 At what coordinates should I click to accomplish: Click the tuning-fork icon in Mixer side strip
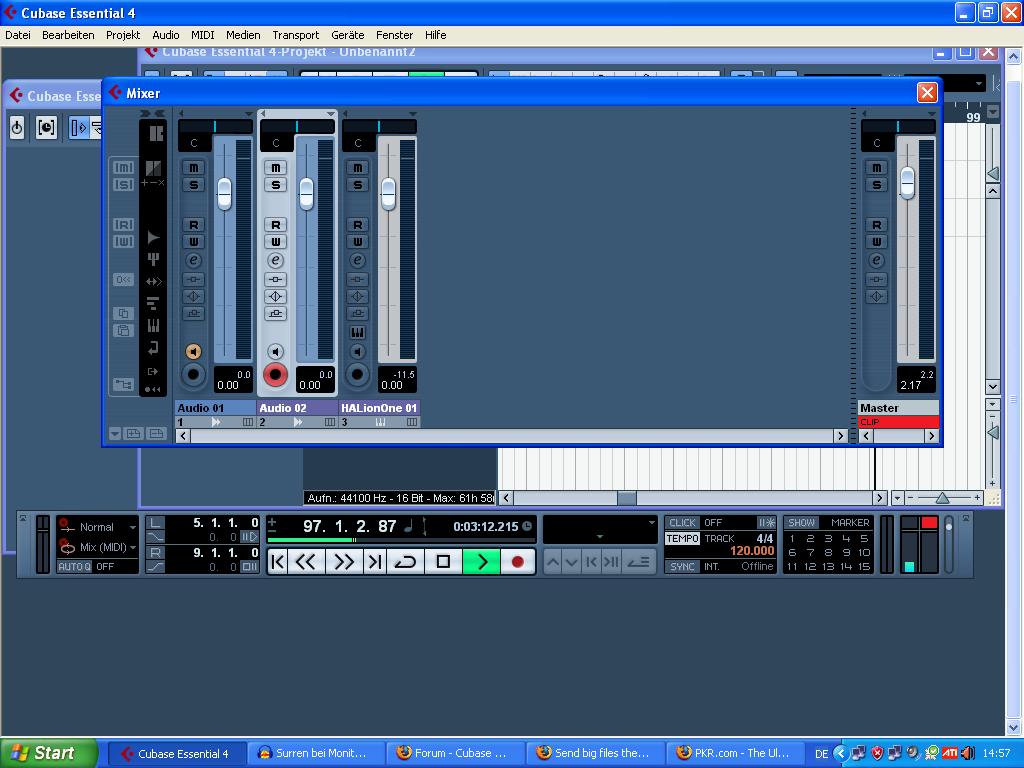tap(153, 259)
